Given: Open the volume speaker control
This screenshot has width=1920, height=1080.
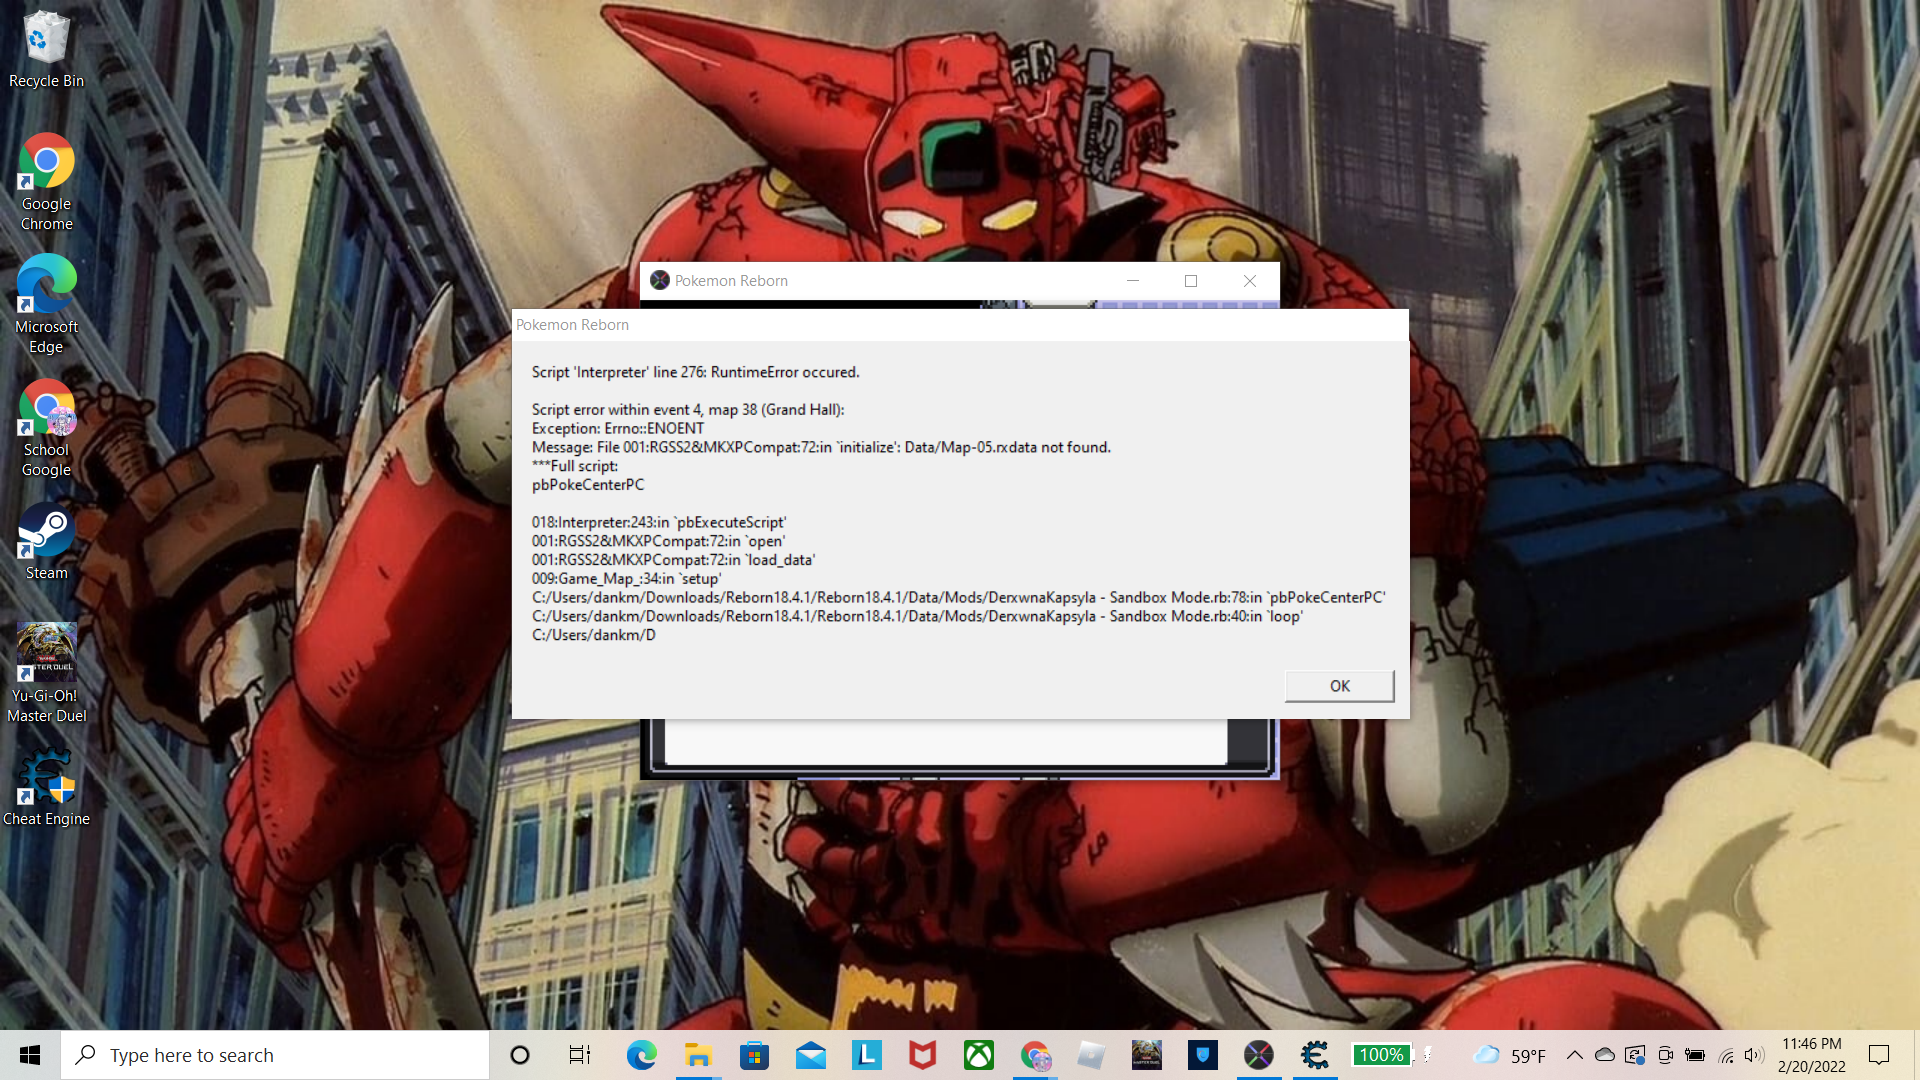Looking at the screenshot, I should [x=1754, y=1055].
